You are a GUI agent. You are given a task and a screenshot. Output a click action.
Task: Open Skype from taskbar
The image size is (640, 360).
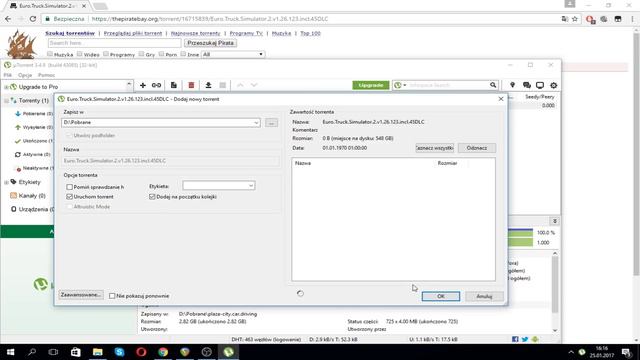click(x=119, y=352)
